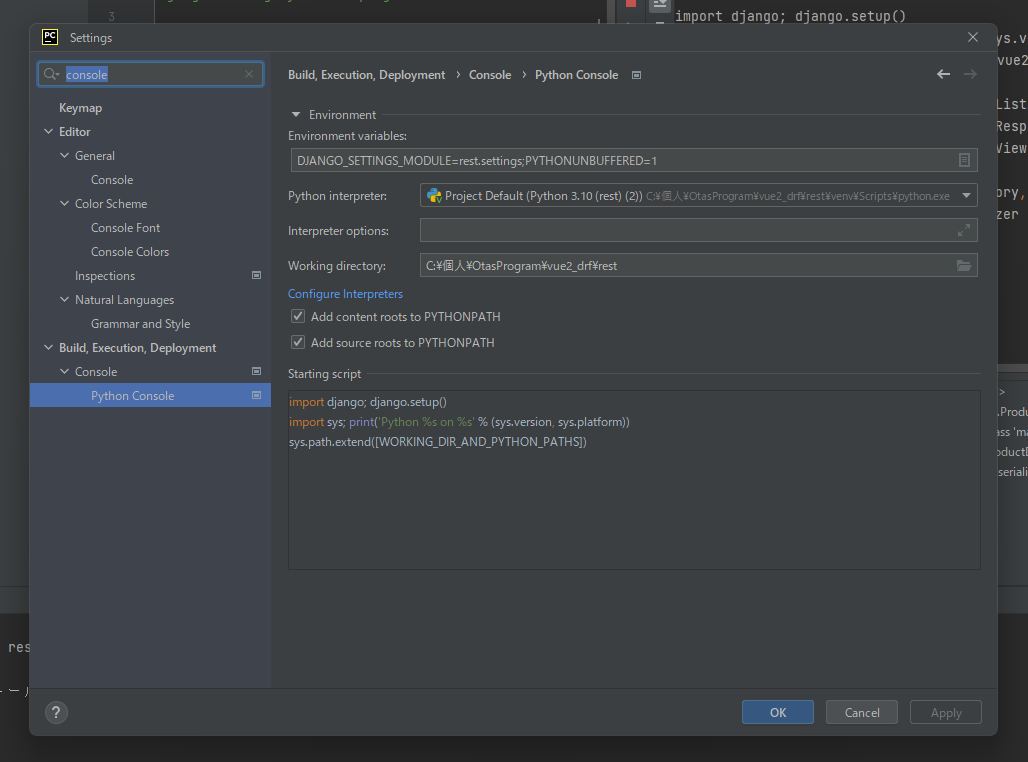Select Python Console tree item
The height and width of the screenshot is (762, 1028).
point(150,395)
